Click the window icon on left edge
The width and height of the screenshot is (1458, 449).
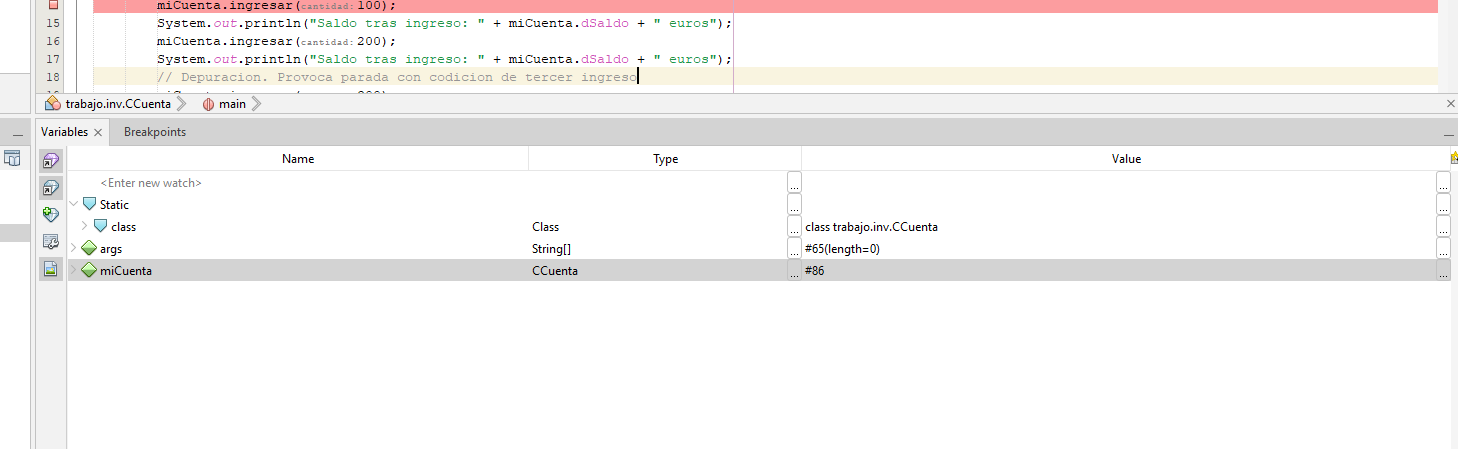coord(12,158)
